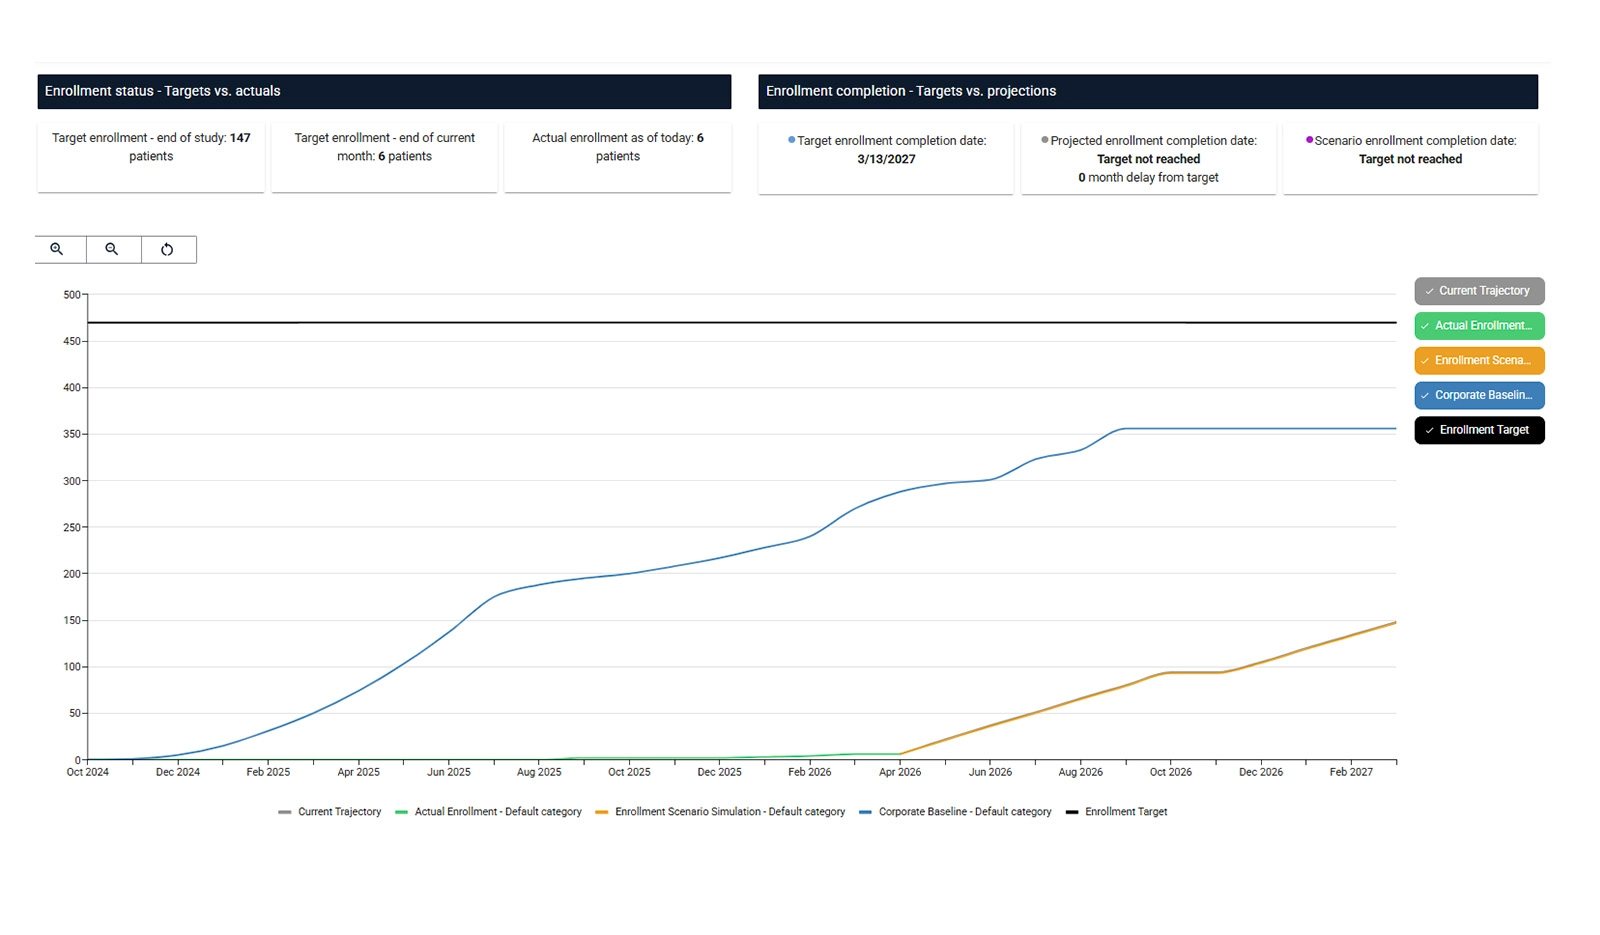Click blue dot beside Target enrollment completion date
Viewport: 1600px width, 935px height.
coord(792,140)
